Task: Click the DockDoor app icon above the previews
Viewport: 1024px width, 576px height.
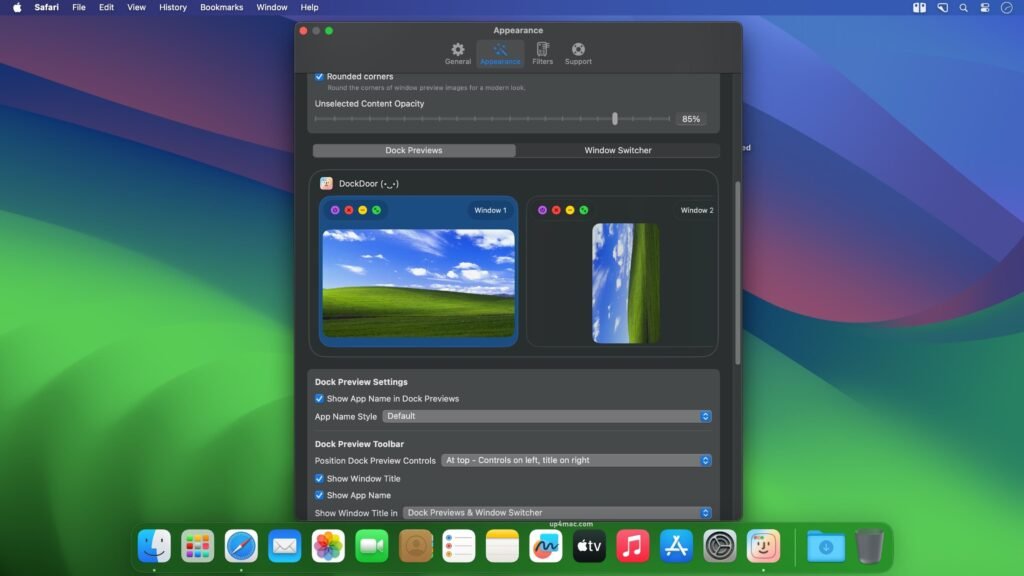Action: [x=325, y=183]
